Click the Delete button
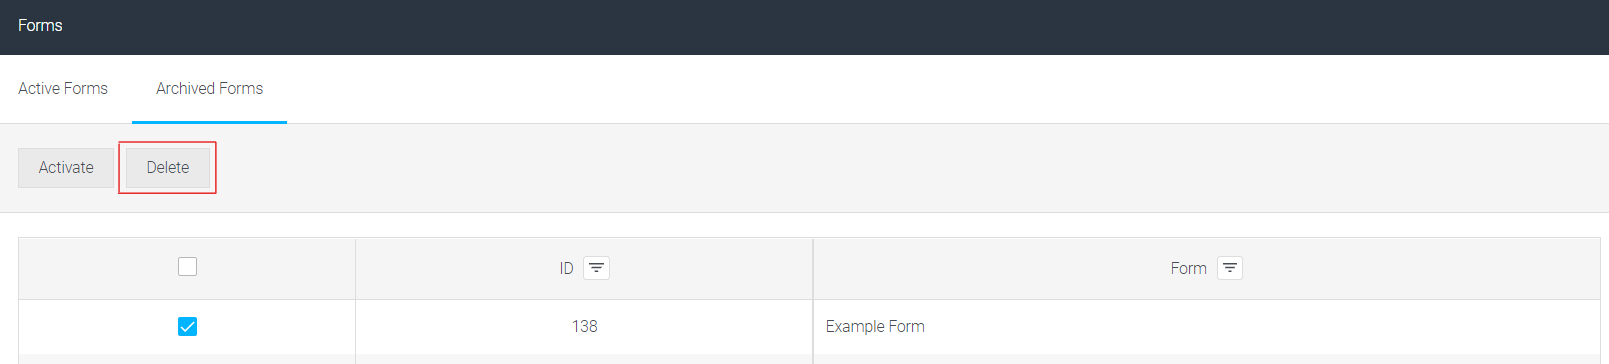 click(168, 167)
